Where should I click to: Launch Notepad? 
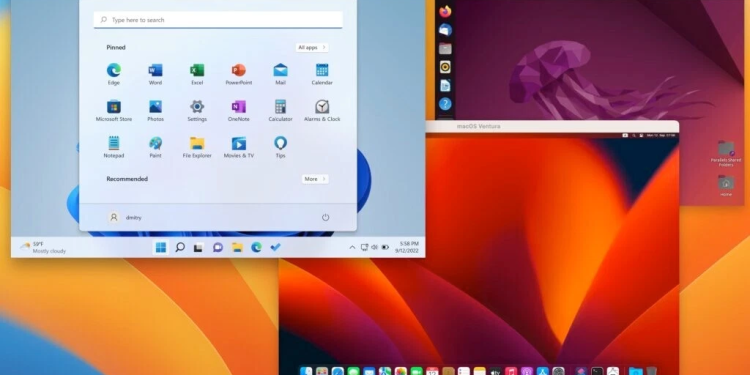(114, 147)
